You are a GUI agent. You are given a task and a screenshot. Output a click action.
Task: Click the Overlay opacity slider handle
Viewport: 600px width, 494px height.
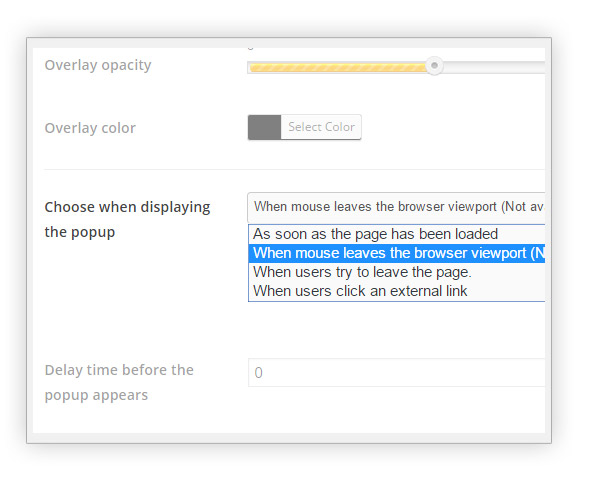(434, 65)
